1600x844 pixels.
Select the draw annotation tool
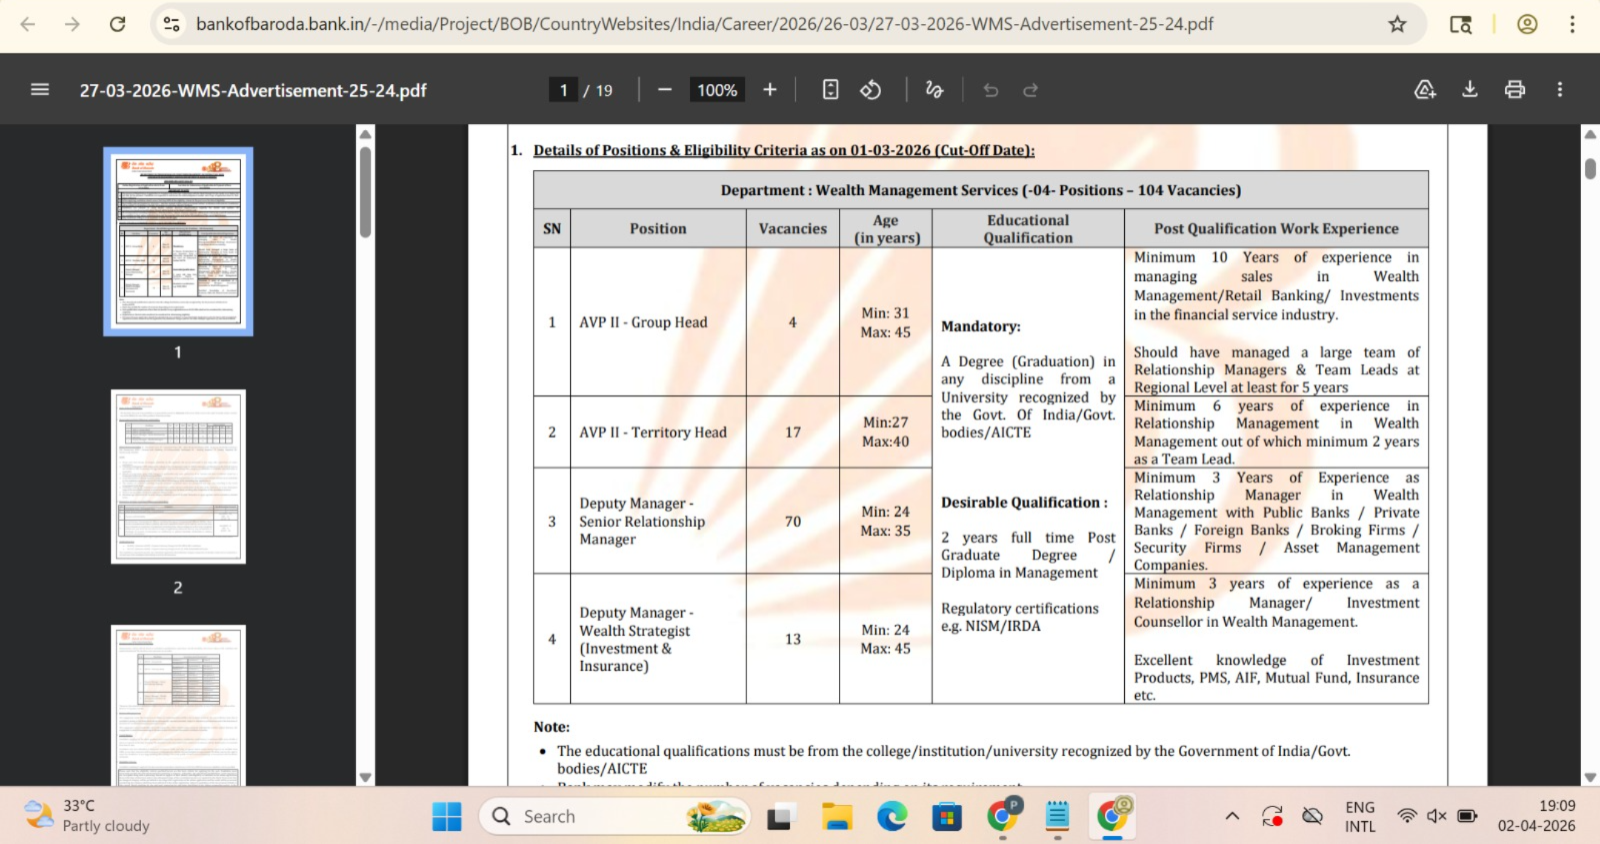click(934, 90)
